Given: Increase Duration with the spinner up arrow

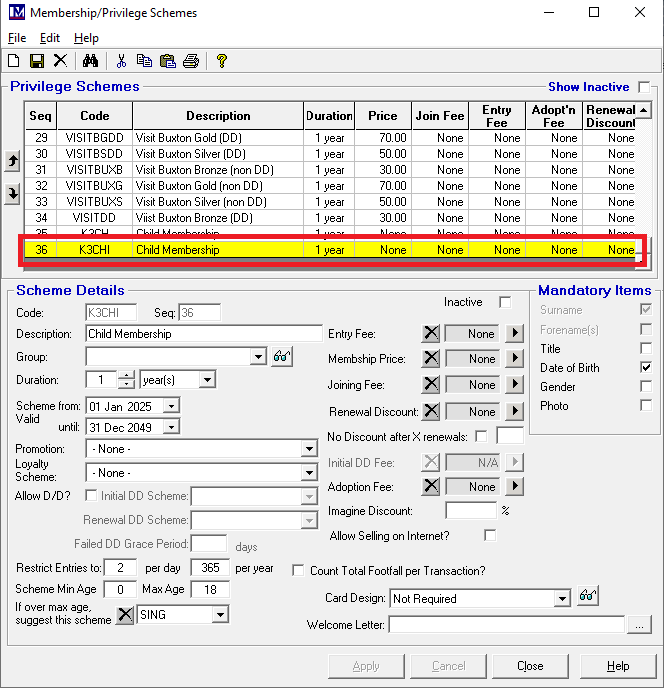Looking at the screenshot, I should pyautogui.click(x=126, y=375).
